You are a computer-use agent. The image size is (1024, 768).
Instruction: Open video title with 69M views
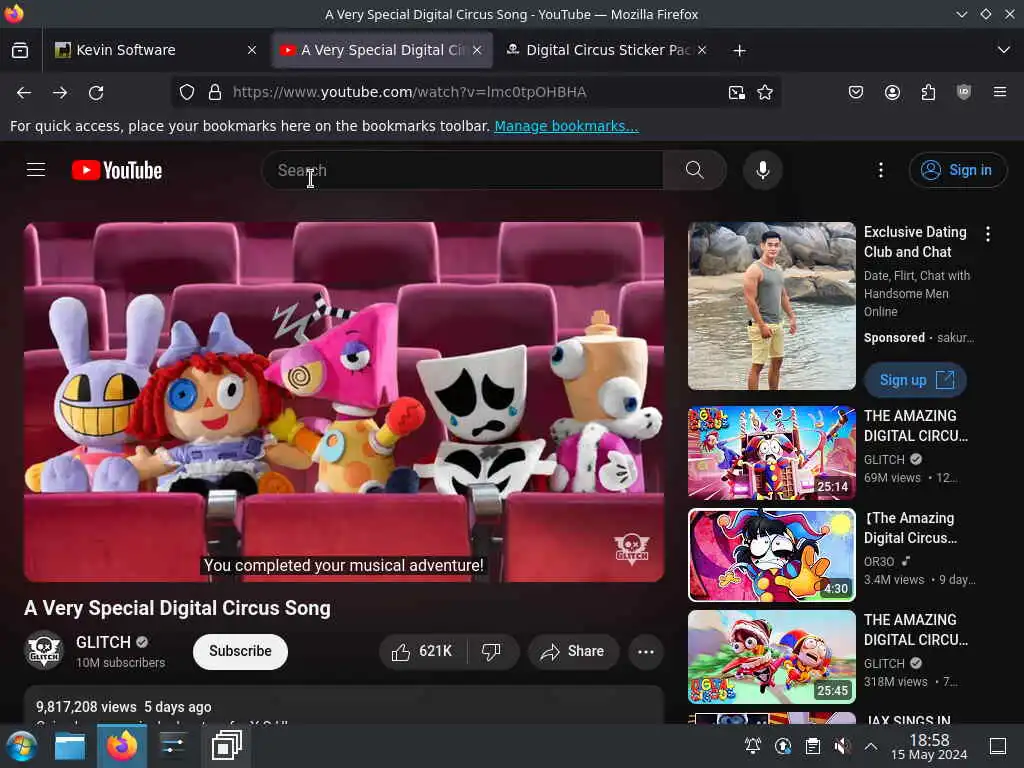pos(916,426)
